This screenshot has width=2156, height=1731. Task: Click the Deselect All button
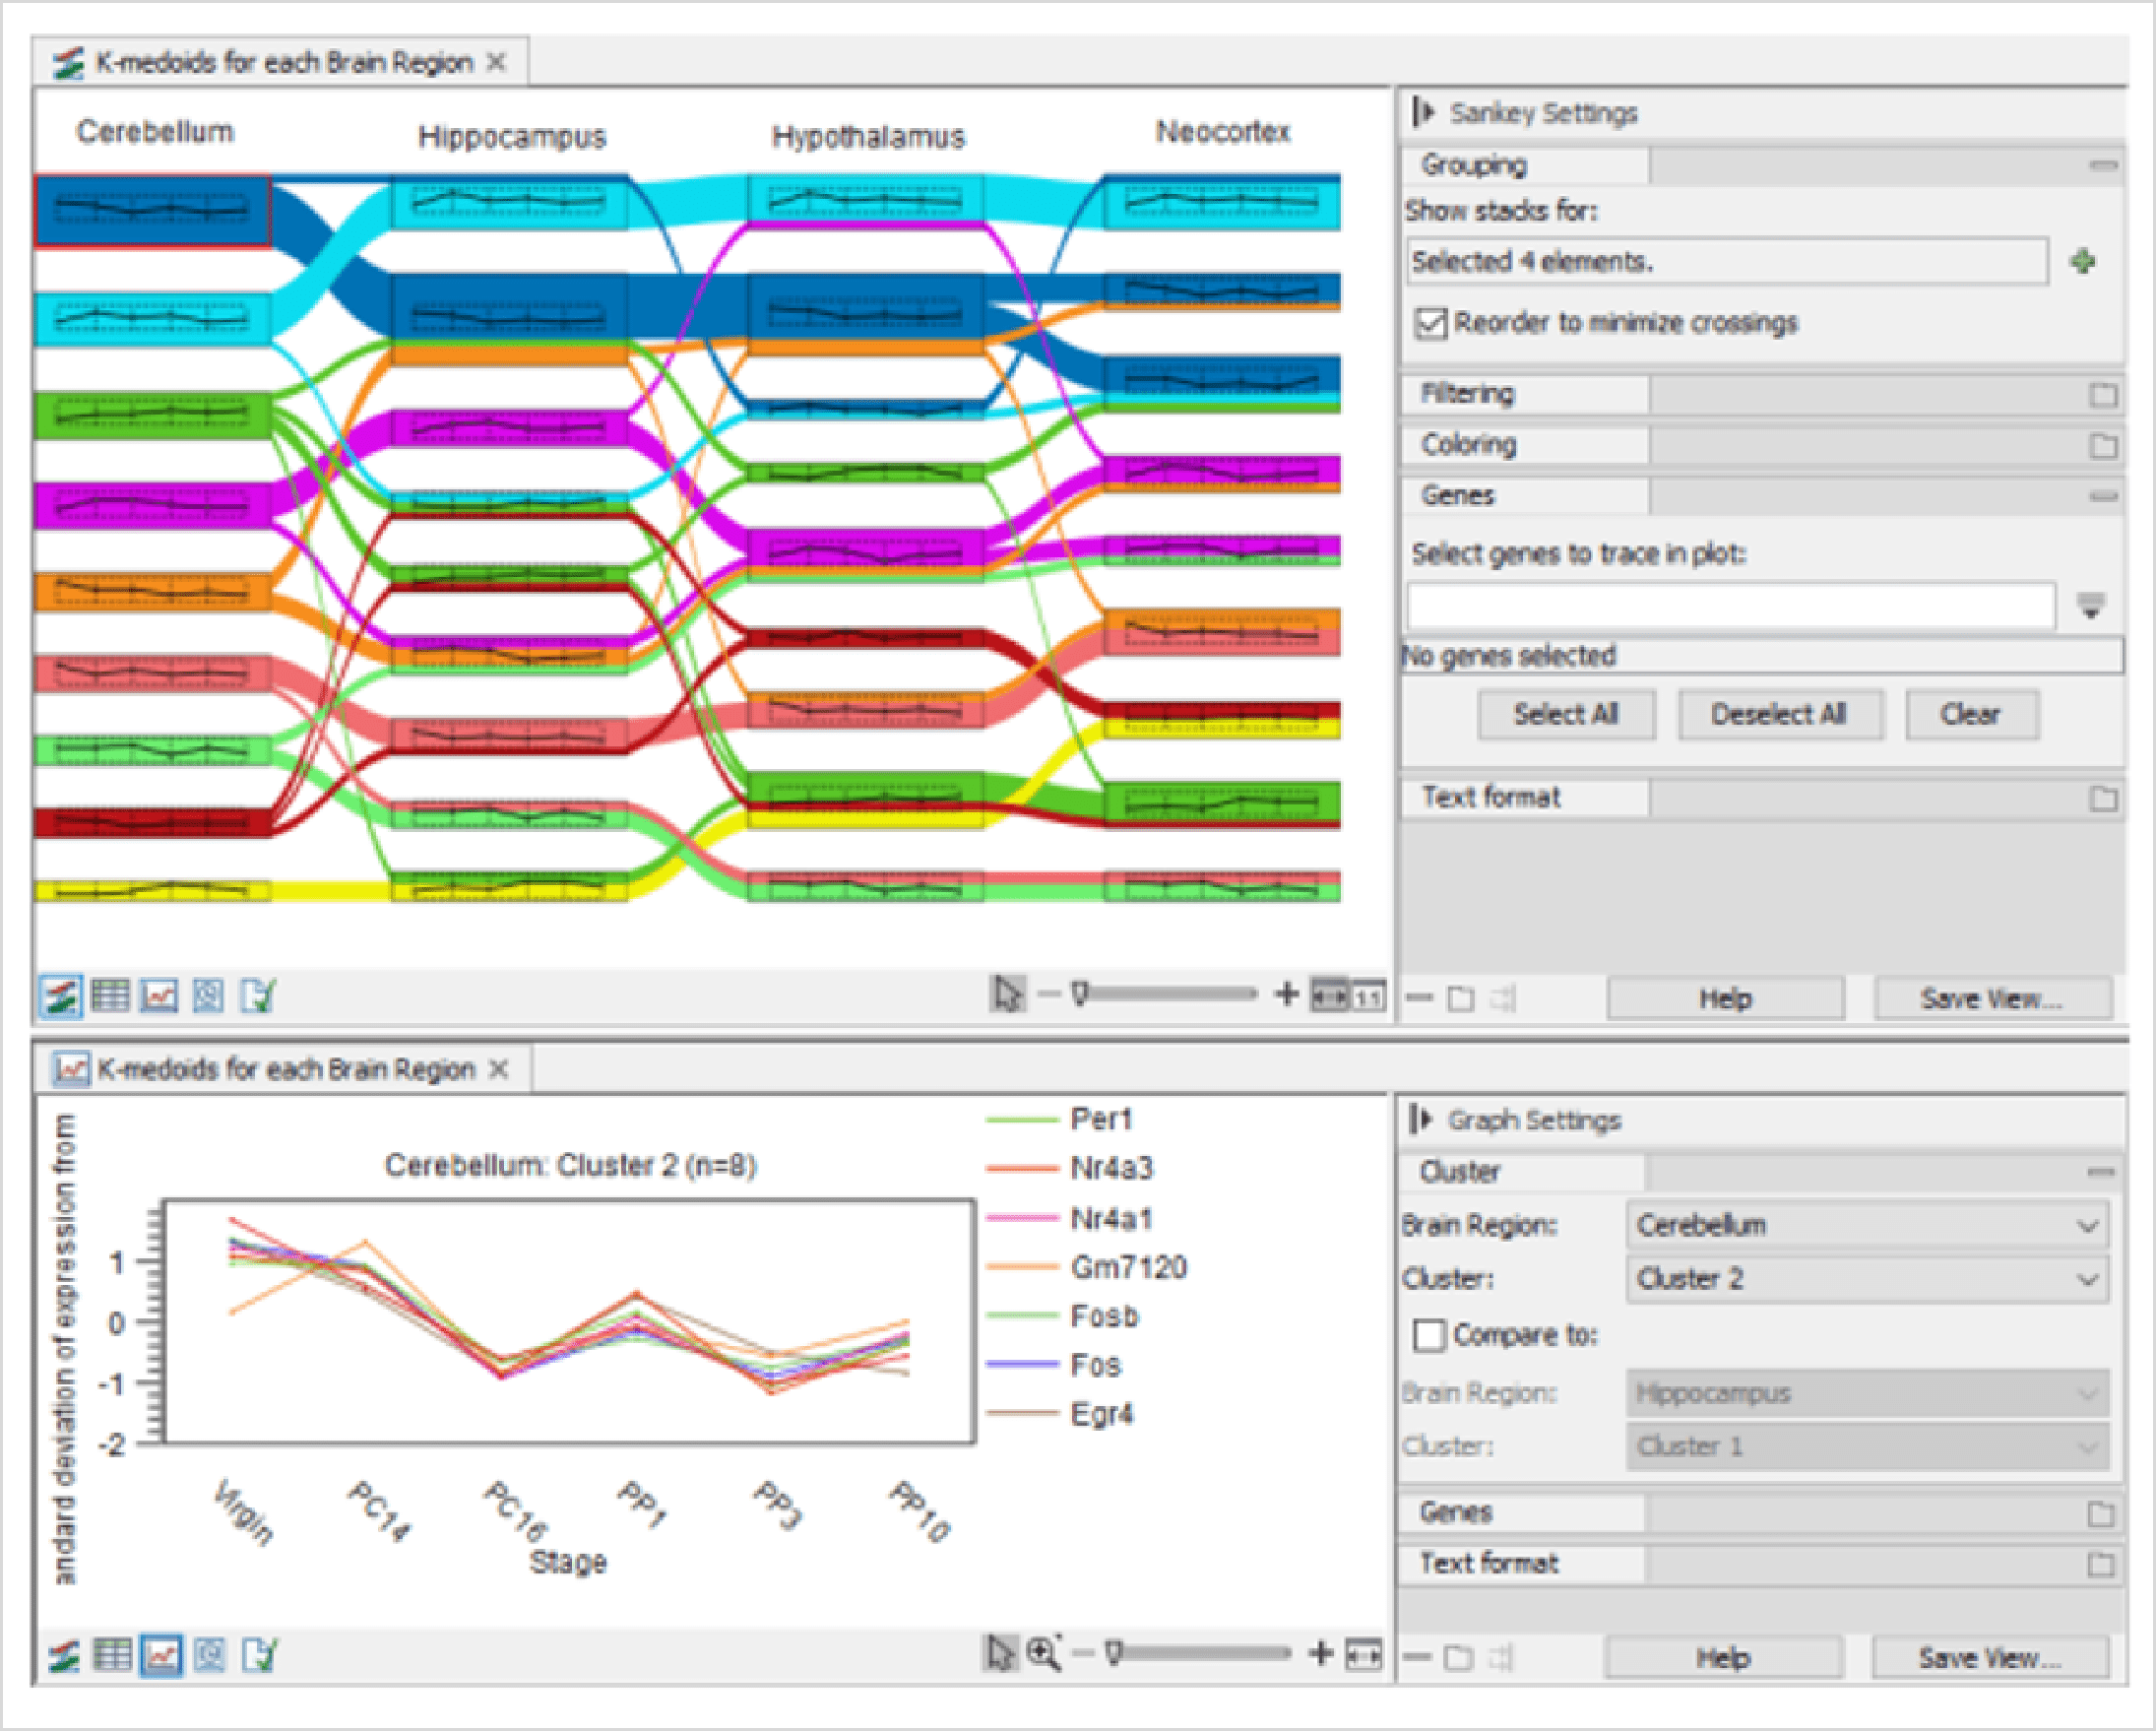[x=1780, y=715]
